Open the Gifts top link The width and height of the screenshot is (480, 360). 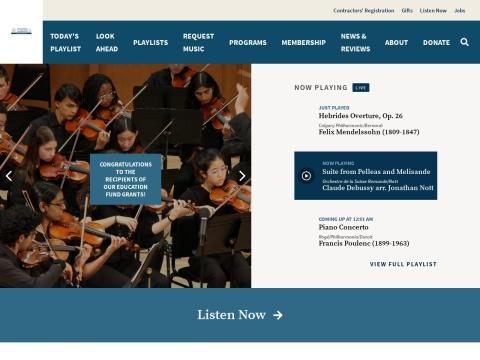click(407, 11)
